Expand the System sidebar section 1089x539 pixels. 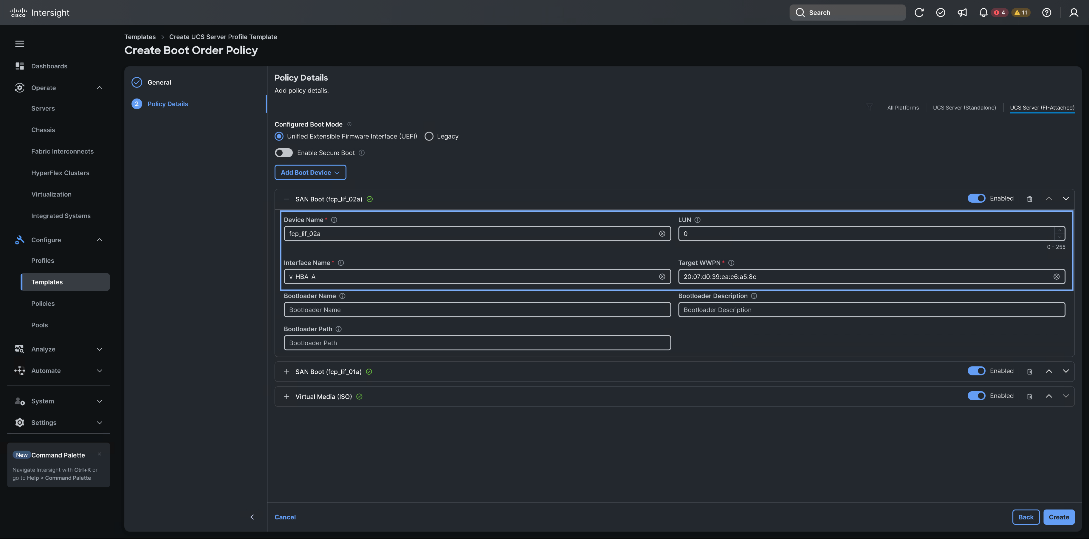[99, 401]
